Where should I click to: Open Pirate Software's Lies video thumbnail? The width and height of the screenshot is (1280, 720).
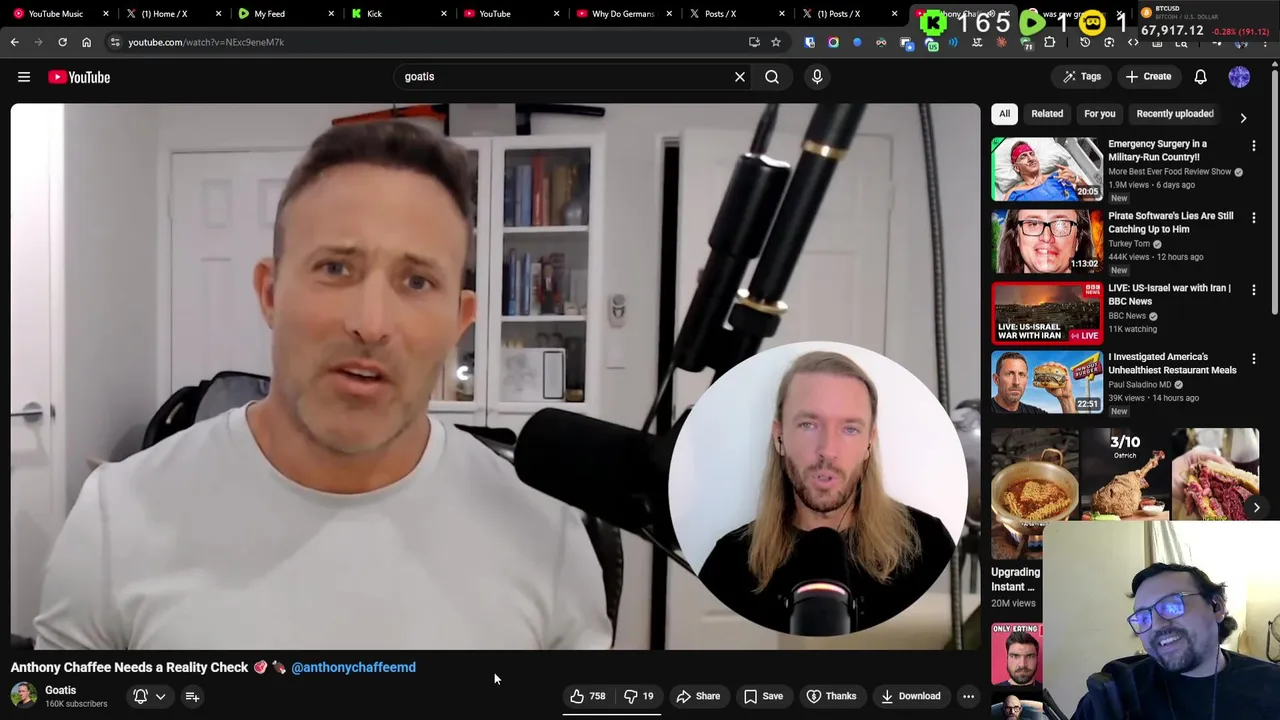pyautogui.click(x=1047, y=241)
